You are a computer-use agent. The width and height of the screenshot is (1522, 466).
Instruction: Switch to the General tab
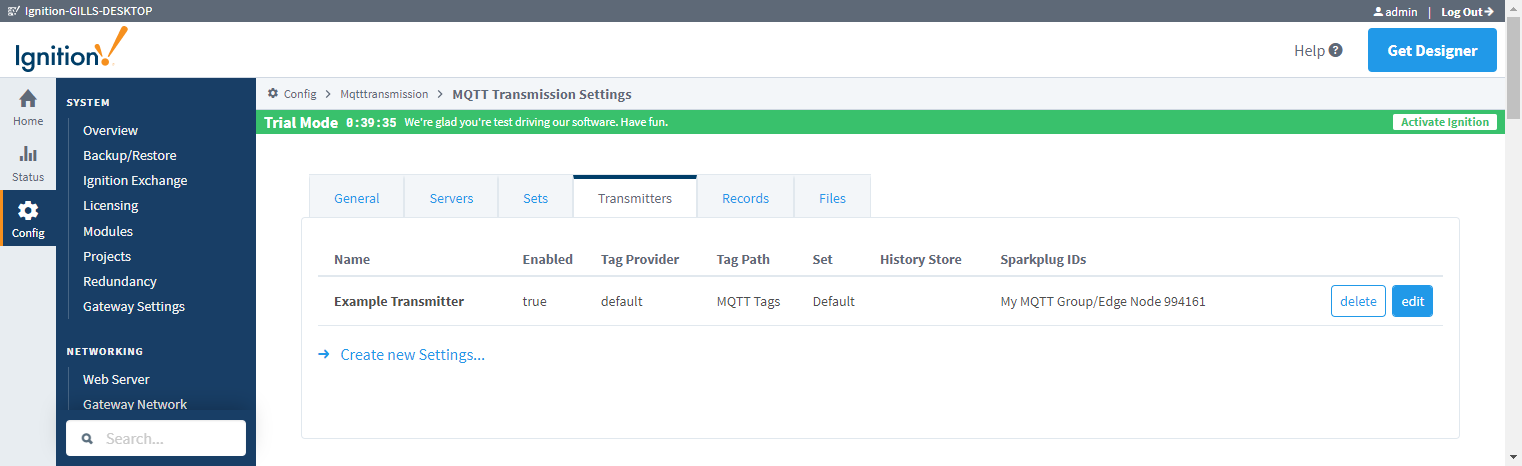click(x=356, y=197)
